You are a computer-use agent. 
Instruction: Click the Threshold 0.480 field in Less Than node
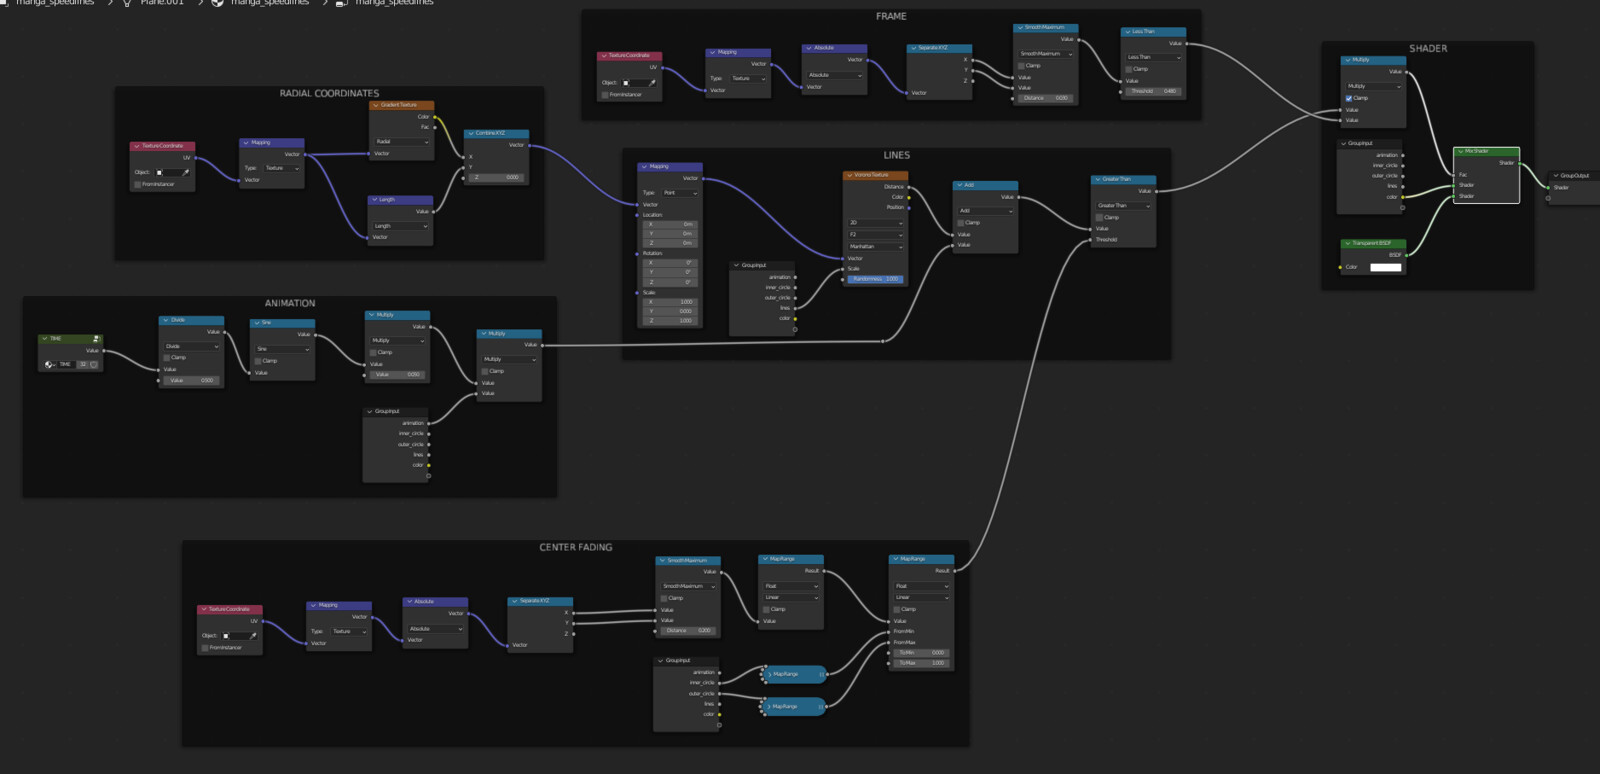tap(1154, 91)
